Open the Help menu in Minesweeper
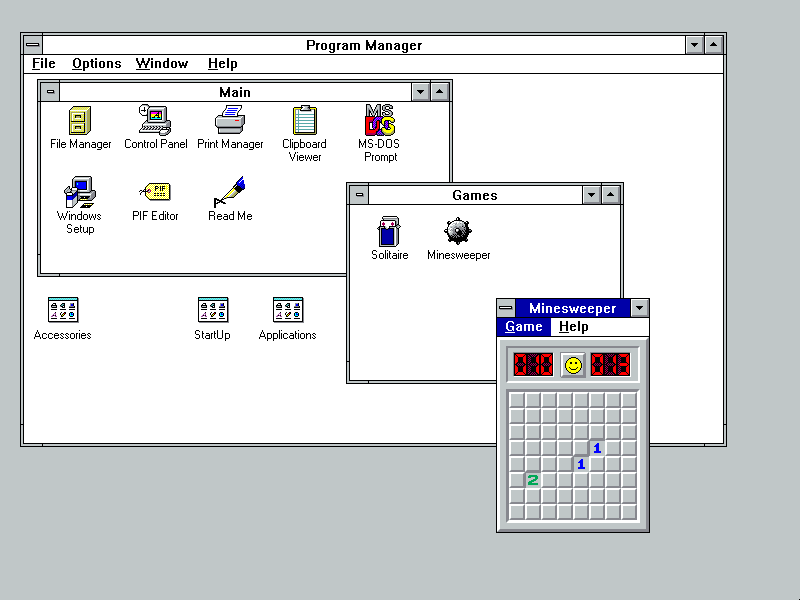 coord(573,327)
